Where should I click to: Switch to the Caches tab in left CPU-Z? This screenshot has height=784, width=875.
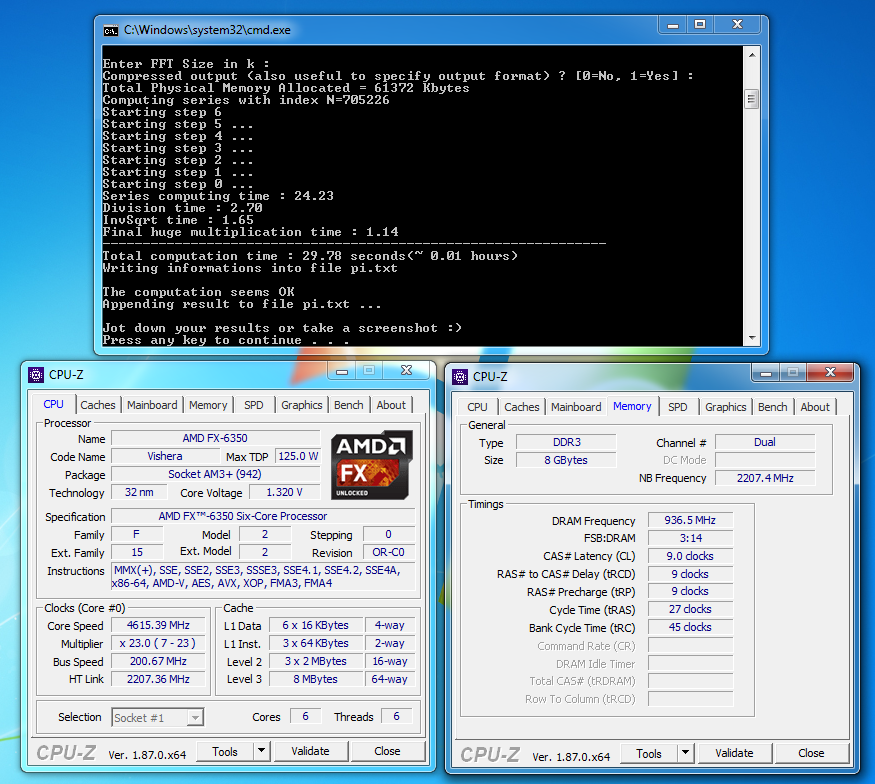coord(98,405)
